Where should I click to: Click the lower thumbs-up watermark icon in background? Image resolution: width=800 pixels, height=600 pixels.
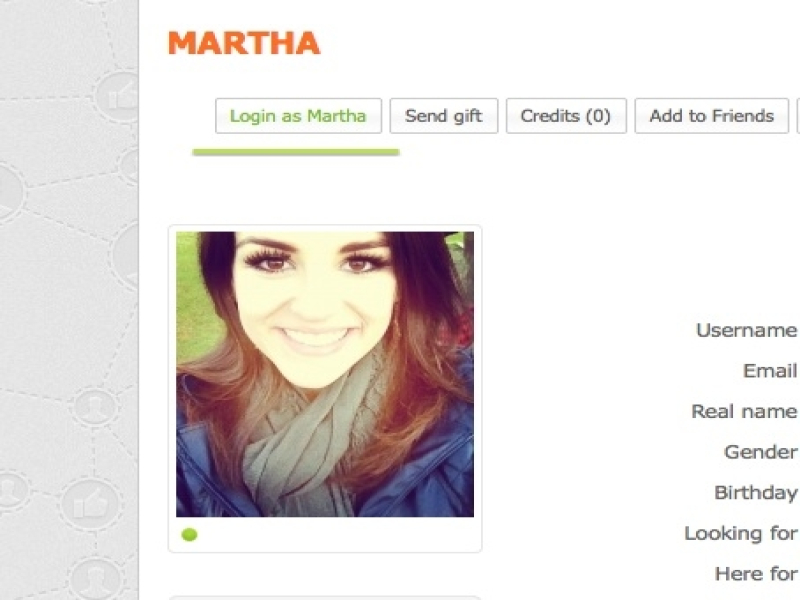91,504
